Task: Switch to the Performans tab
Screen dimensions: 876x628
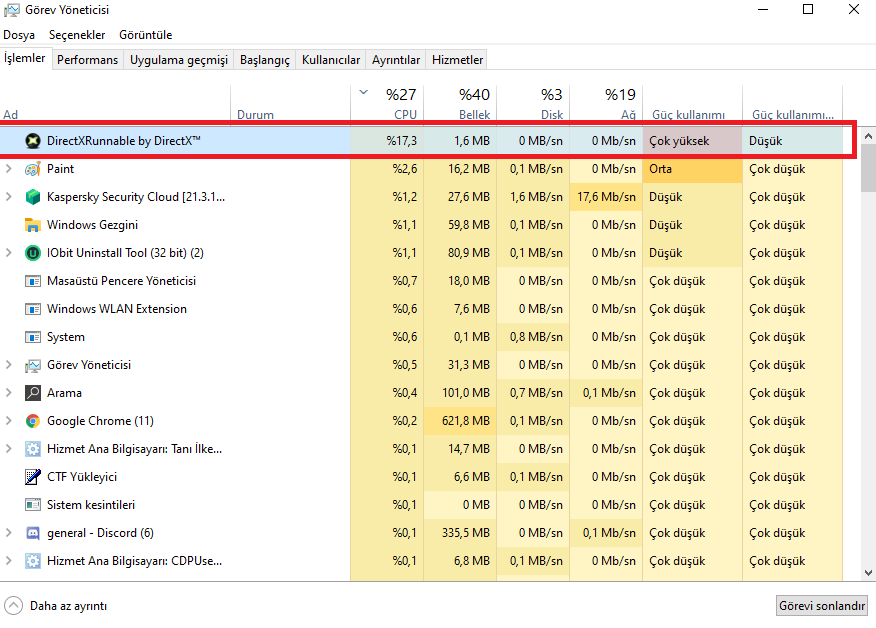Action: [87, 60]
